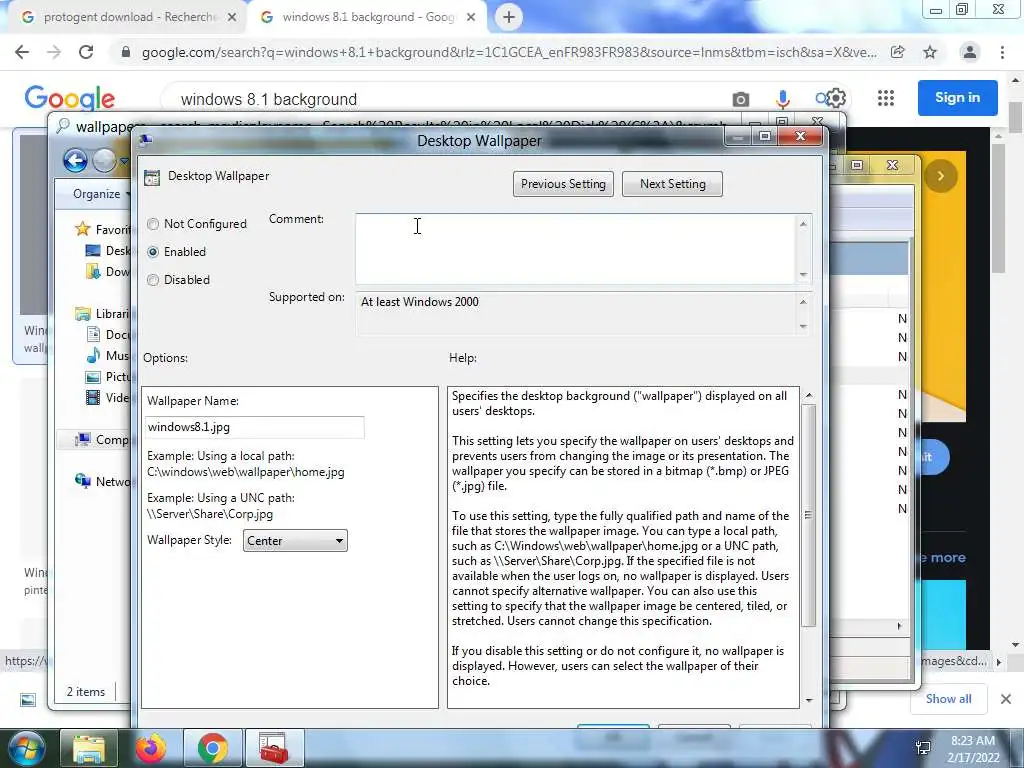Viewport: 1024px width, 768px height.
Task: Open the Windows Start button
Action: pos(27,748)
